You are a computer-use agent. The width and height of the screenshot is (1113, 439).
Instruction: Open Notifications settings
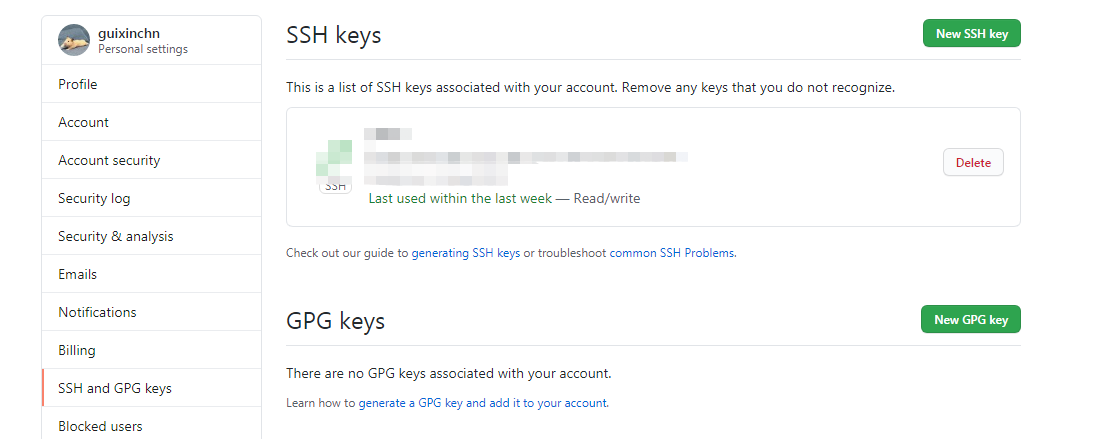pos(97,313)
